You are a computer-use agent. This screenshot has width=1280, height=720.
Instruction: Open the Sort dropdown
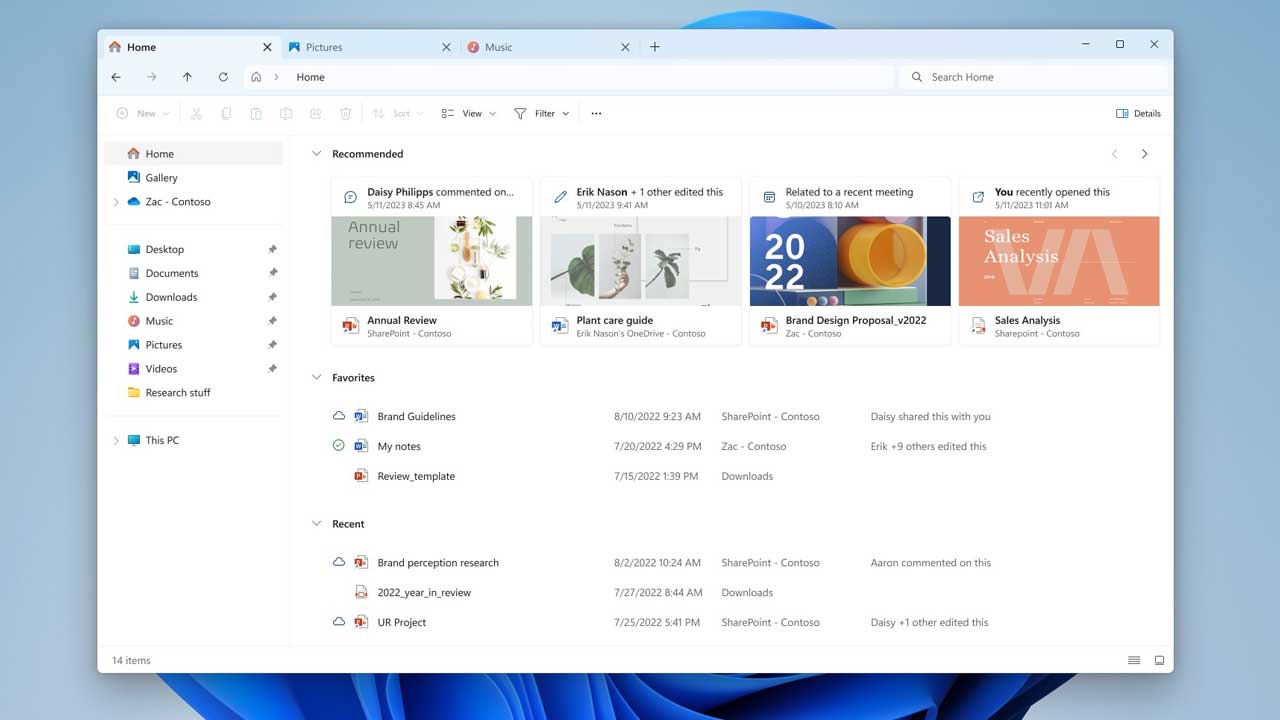click(x=397, y=113)
